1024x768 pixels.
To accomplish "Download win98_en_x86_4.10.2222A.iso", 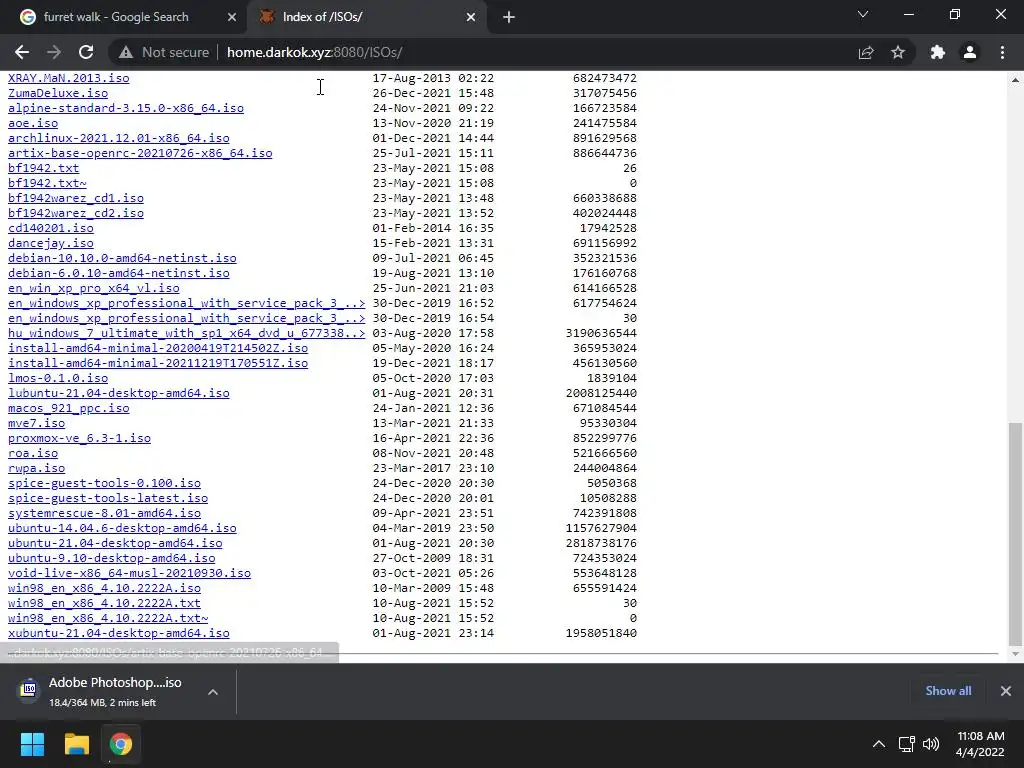I will [x=104, y=588].
